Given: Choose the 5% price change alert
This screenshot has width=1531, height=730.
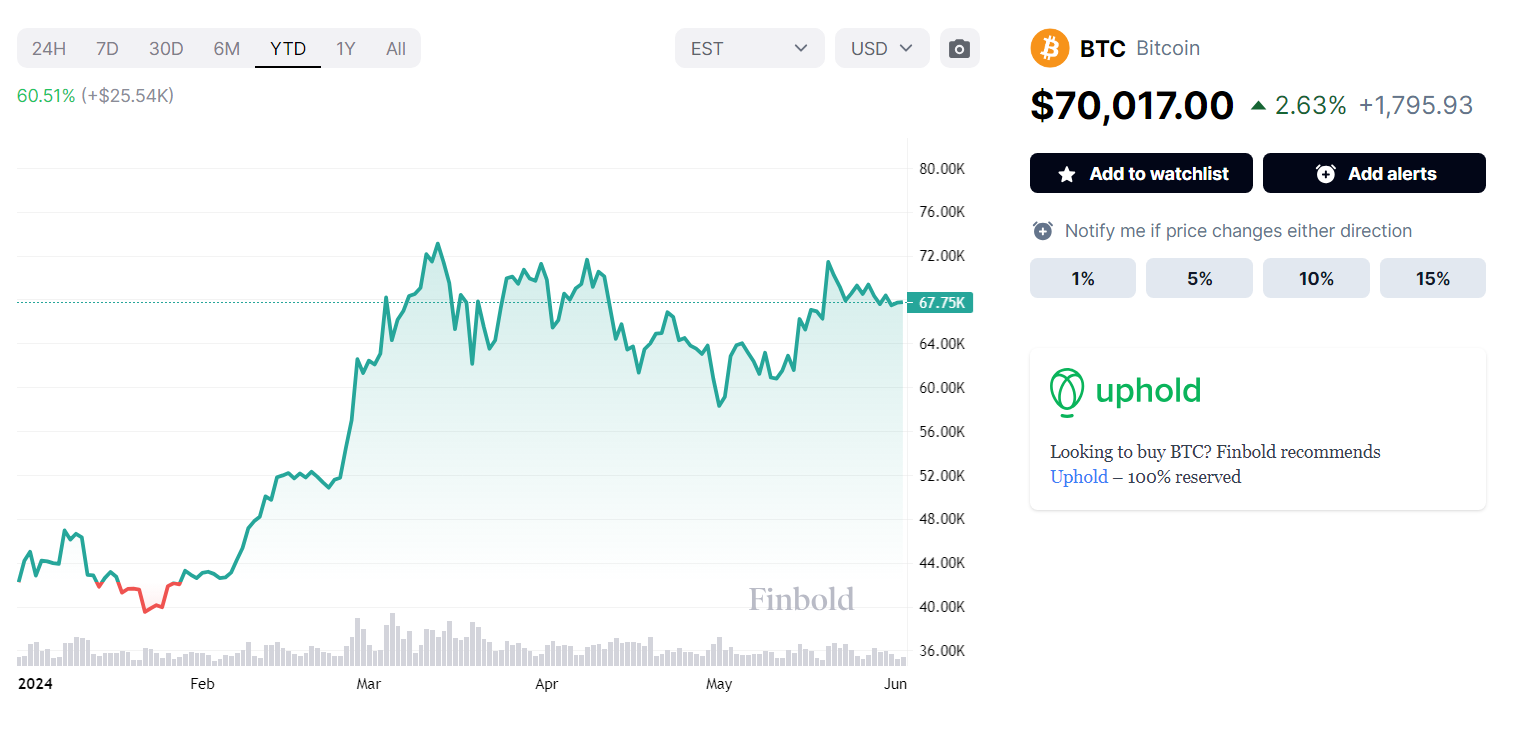Looking at the screenshot, I should (1199, 278).
